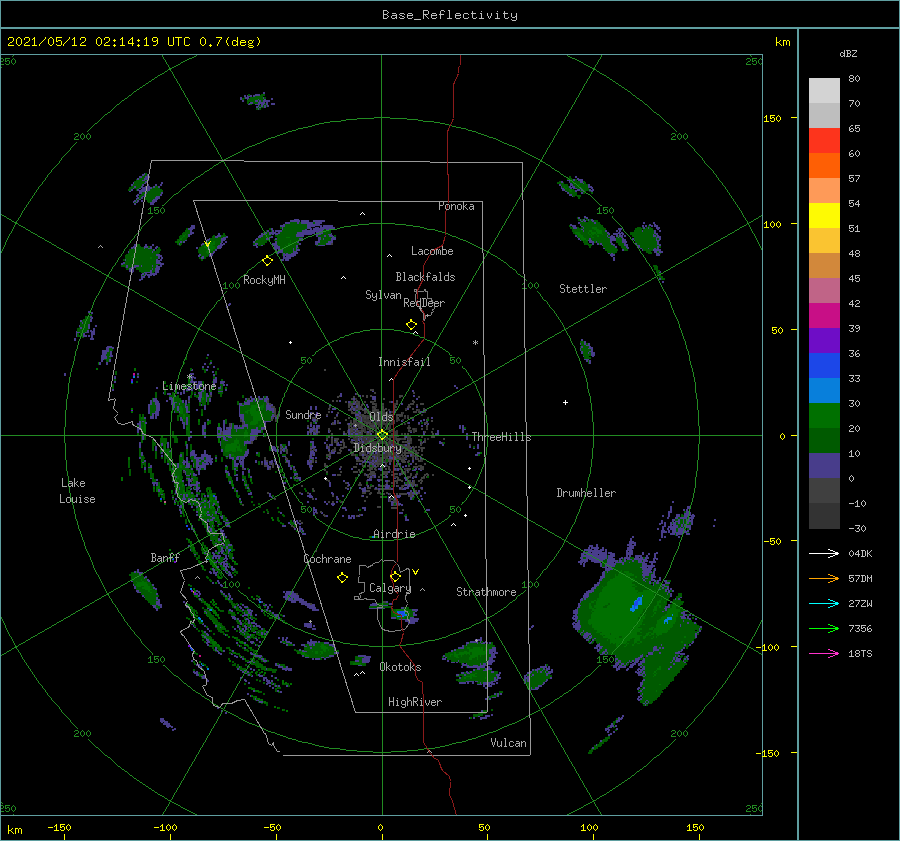Pick the light gray 70-80 dBZ swatch
Screen dimensions: 900x841
824,91
